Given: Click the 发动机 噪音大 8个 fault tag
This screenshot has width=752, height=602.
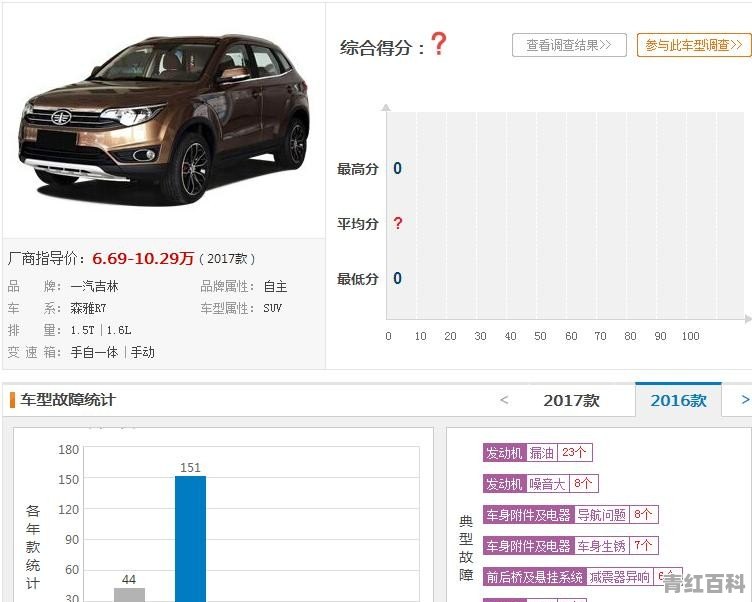Looking at the screenshot, I should tap(540, 484).
